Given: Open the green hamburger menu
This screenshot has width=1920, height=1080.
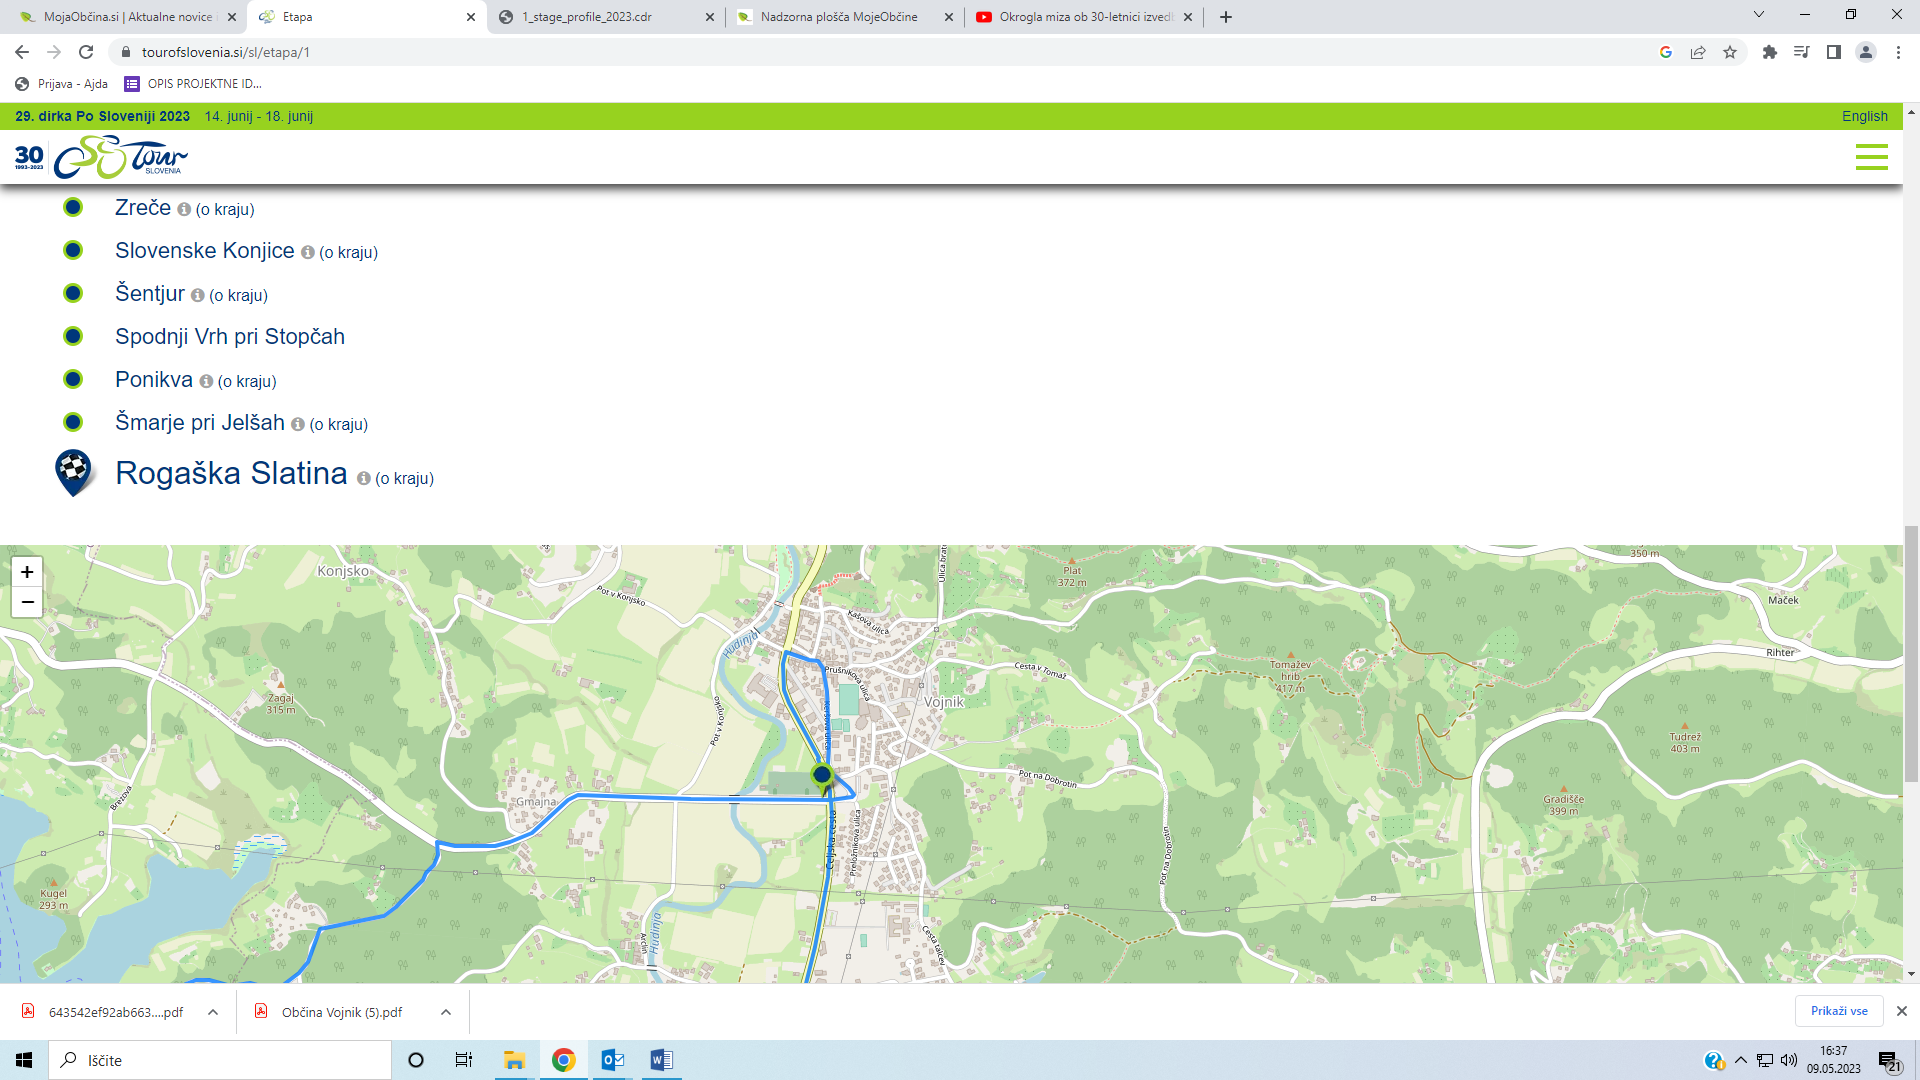Looking at the screenshot, I should 1871,157.
